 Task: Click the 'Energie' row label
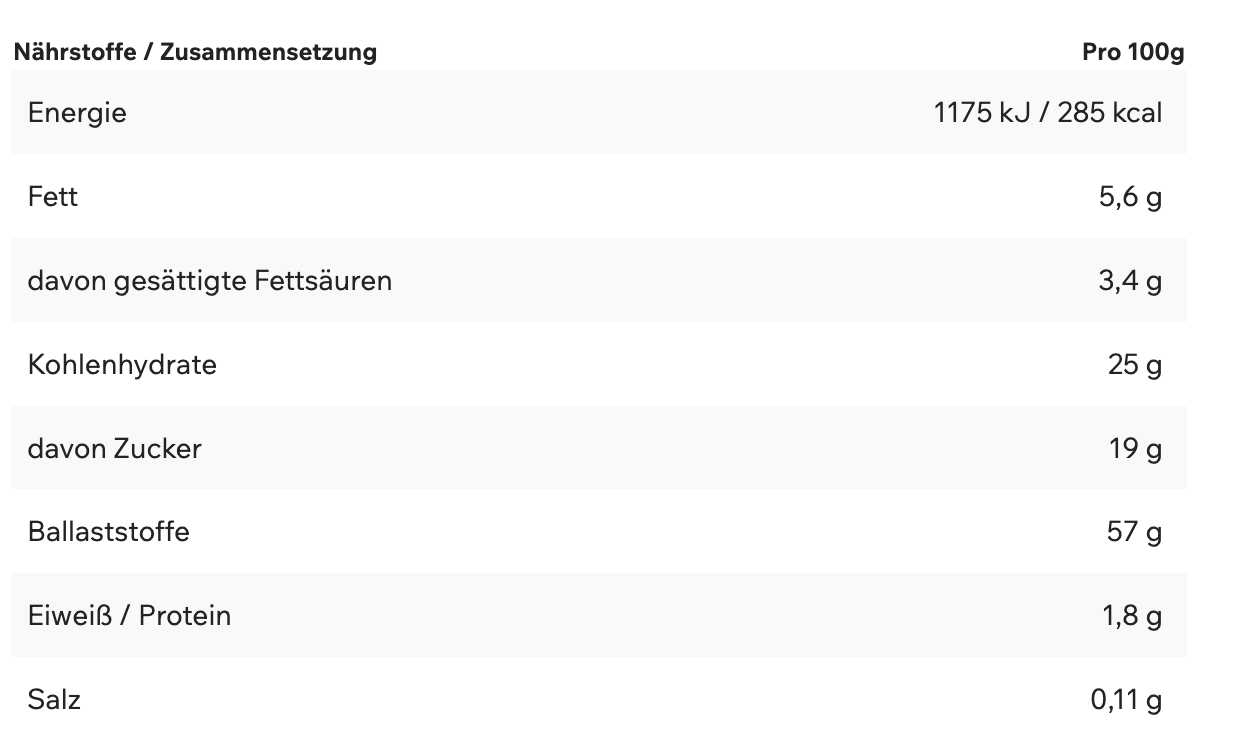pyautogui.click(x=77, y=112)
